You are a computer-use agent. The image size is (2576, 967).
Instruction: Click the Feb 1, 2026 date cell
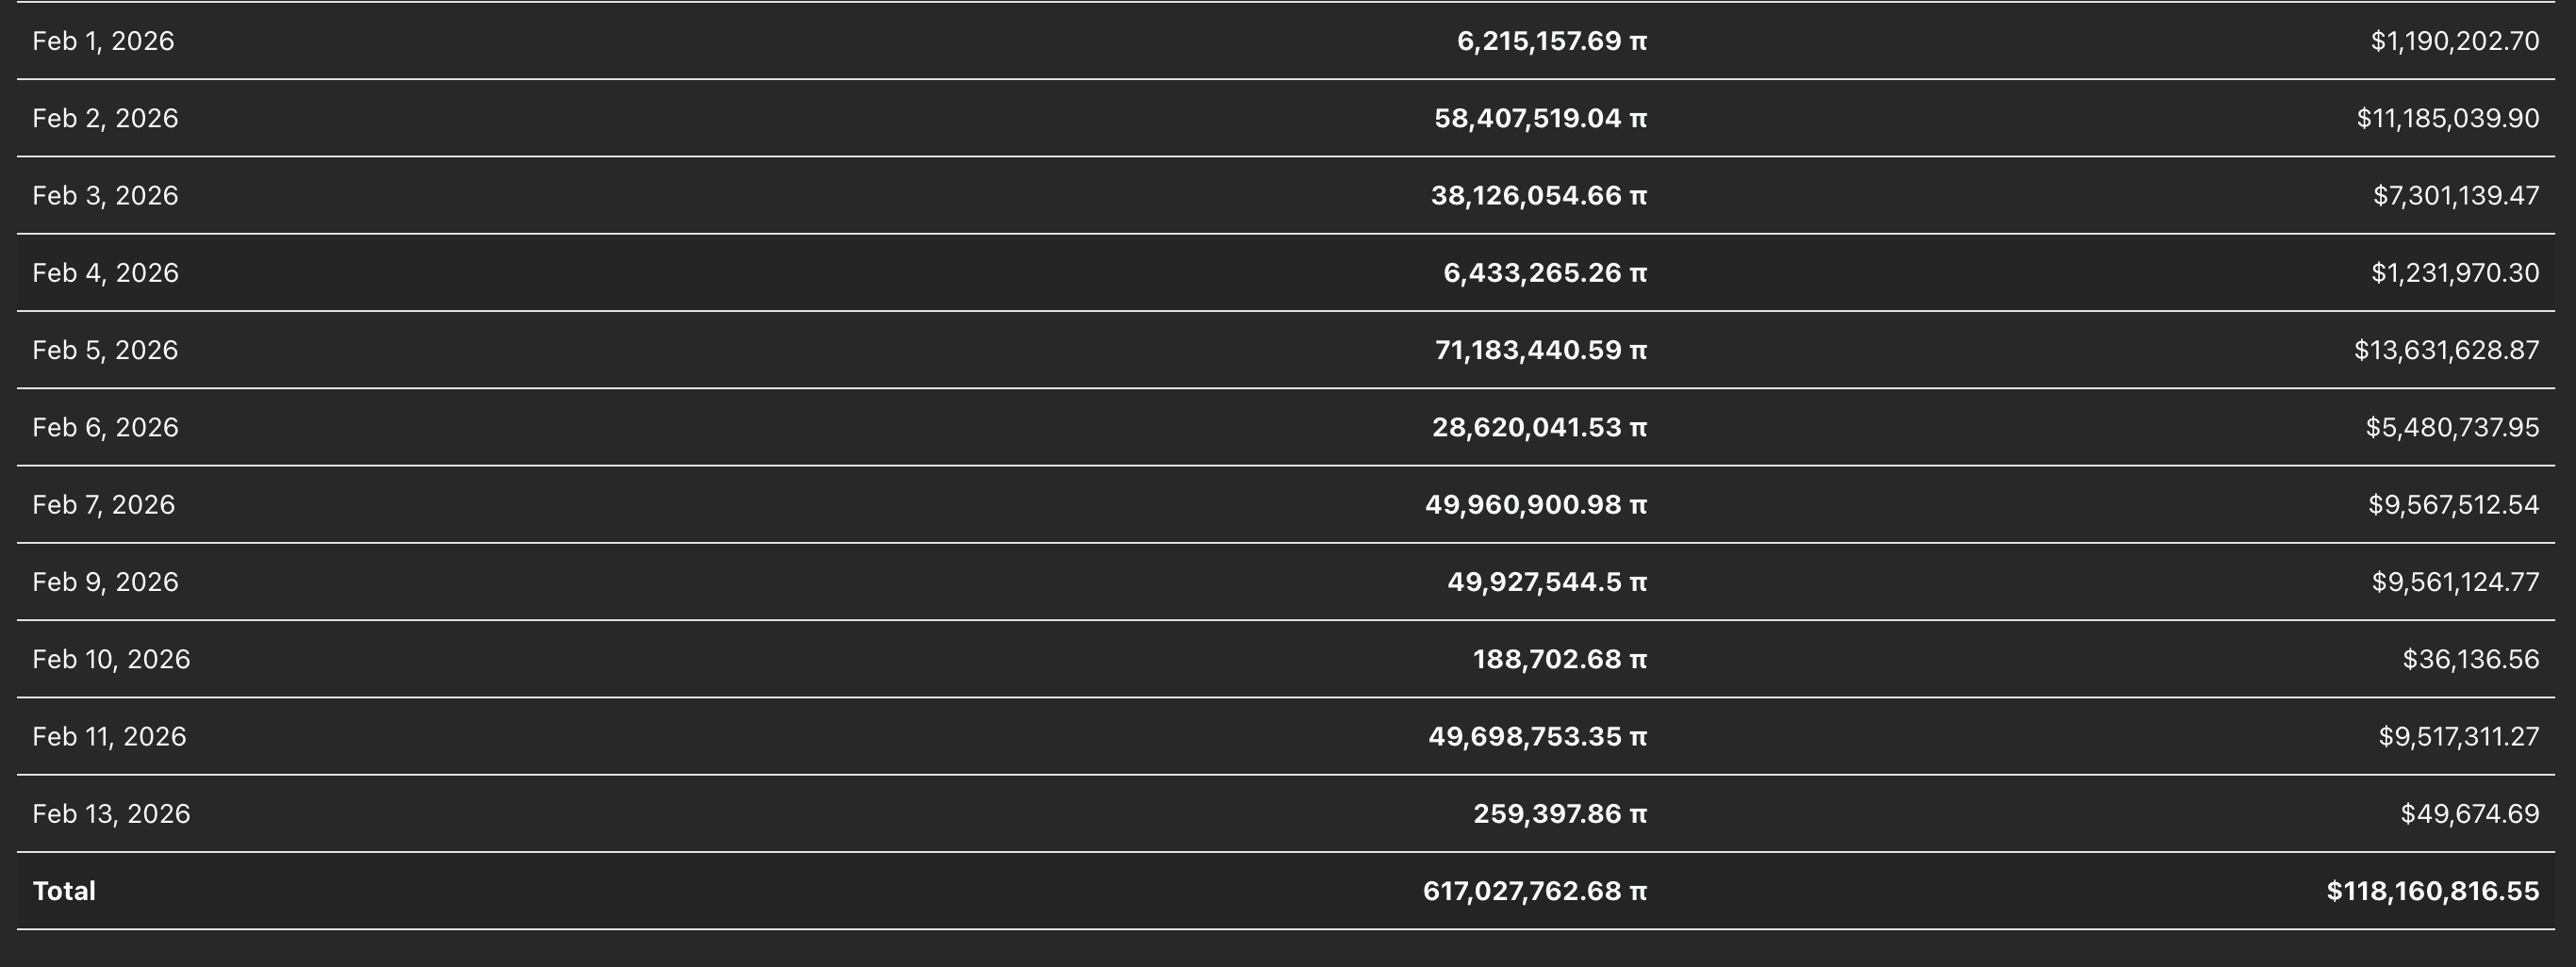pyautogui.click(x=103, y=41)
